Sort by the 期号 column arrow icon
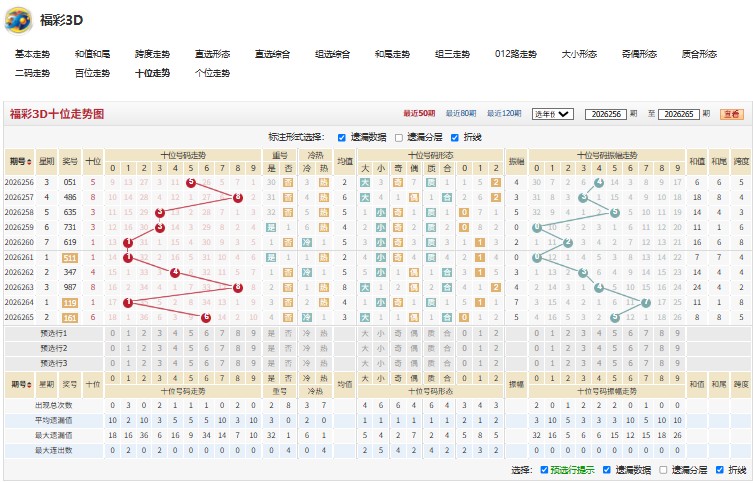 point(29,162)
